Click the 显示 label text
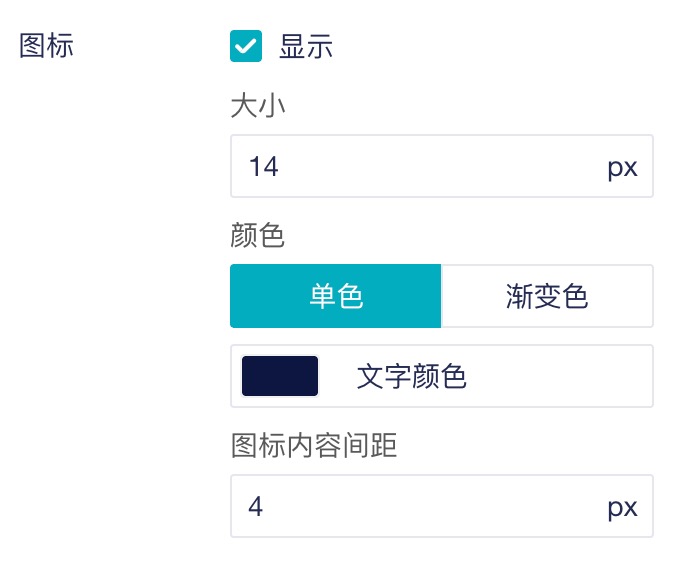674x562 pixels. pos(305,47)
